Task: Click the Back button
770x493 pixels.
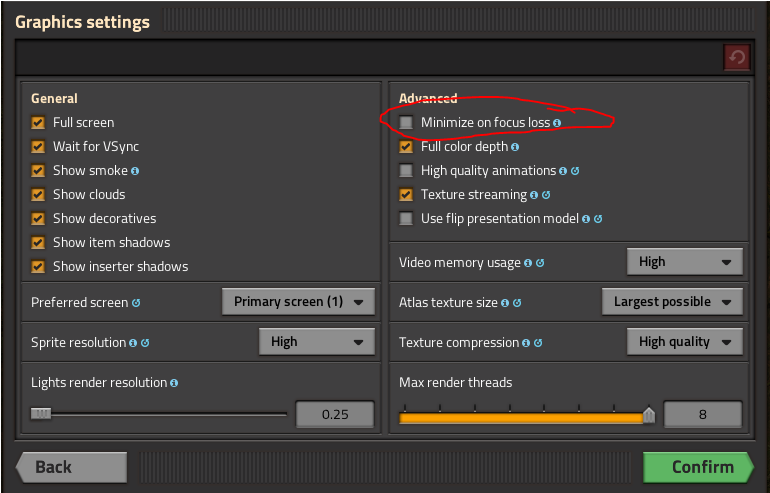Action: (72, 467)
